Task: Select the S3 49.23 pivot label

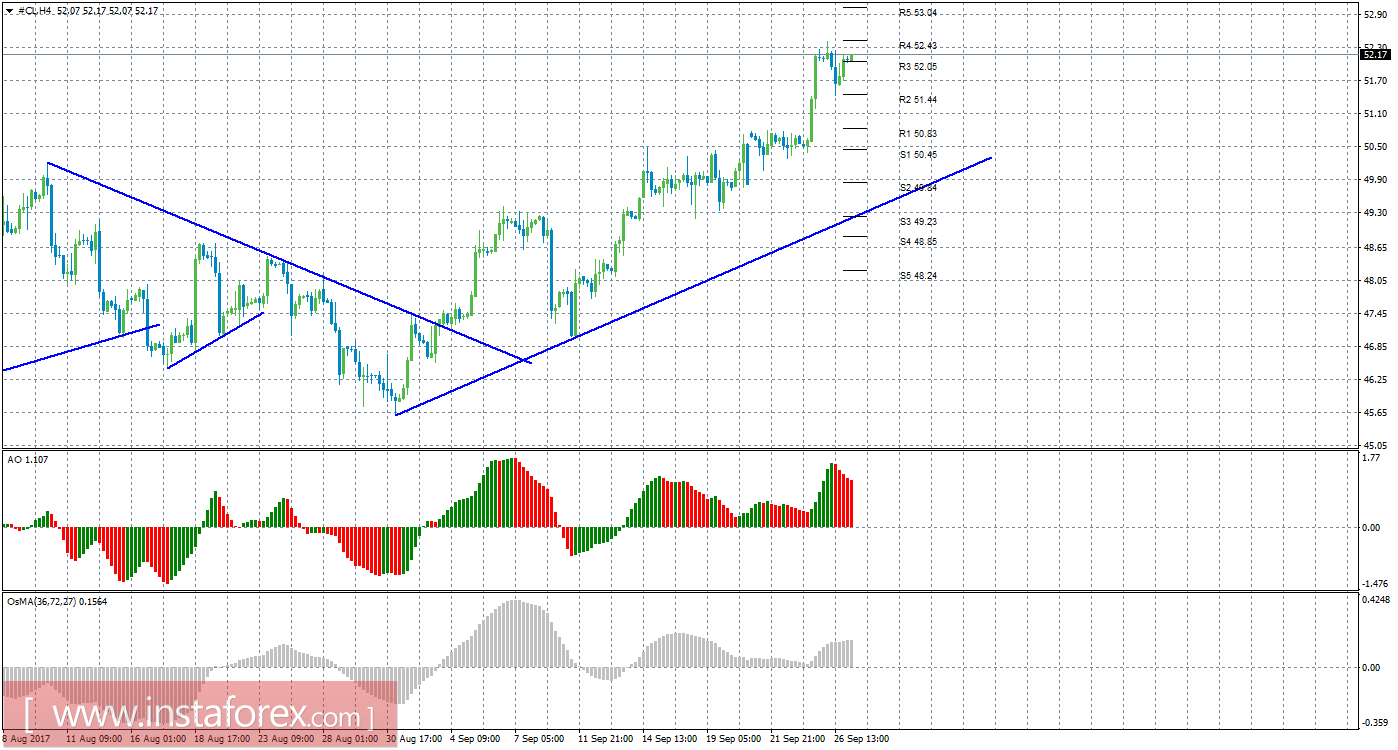Action: coord(917,222)
